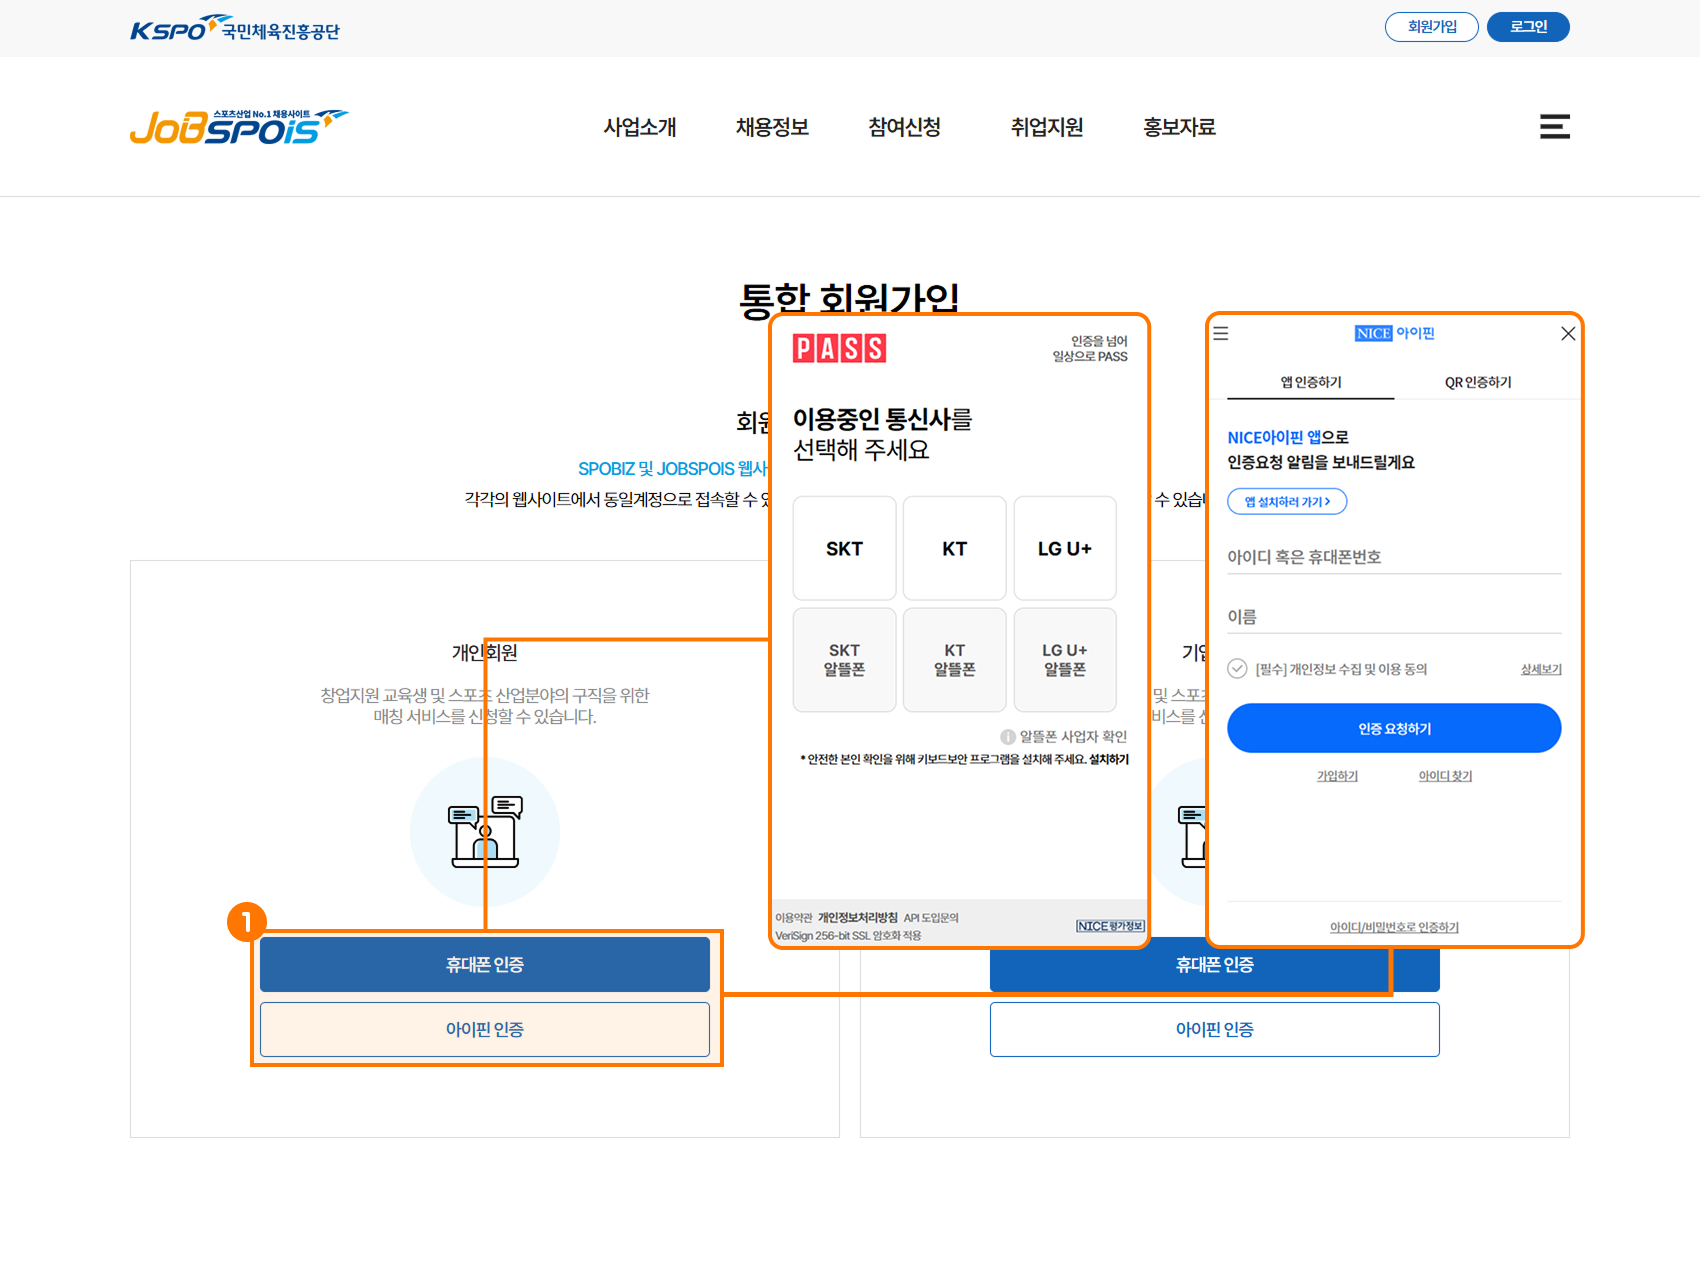Click the JobSpois logo
This screenshot has width=1700, height=1261.
coord(238,127)
